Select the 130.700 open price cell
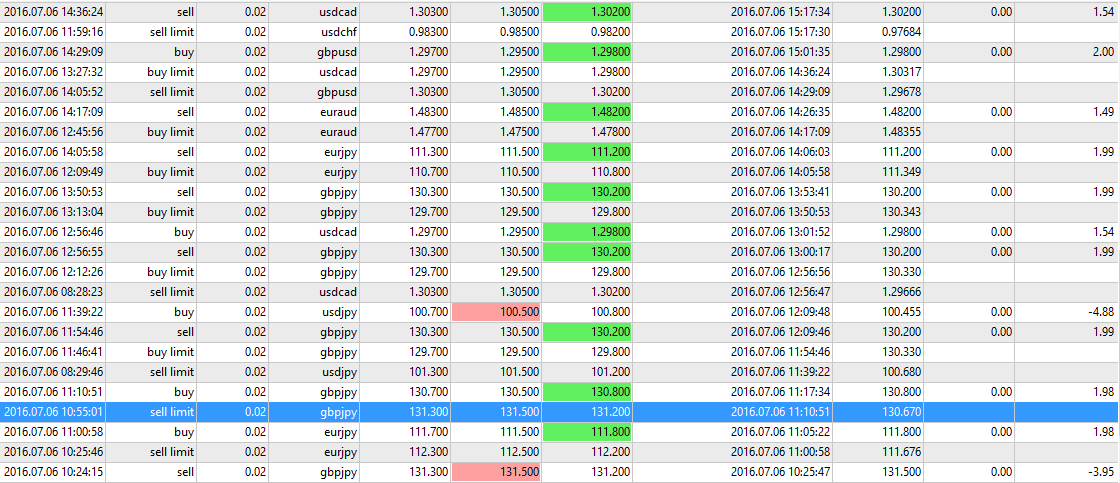The width and height of the screenshot is (1120, 483). coord(429,392)
